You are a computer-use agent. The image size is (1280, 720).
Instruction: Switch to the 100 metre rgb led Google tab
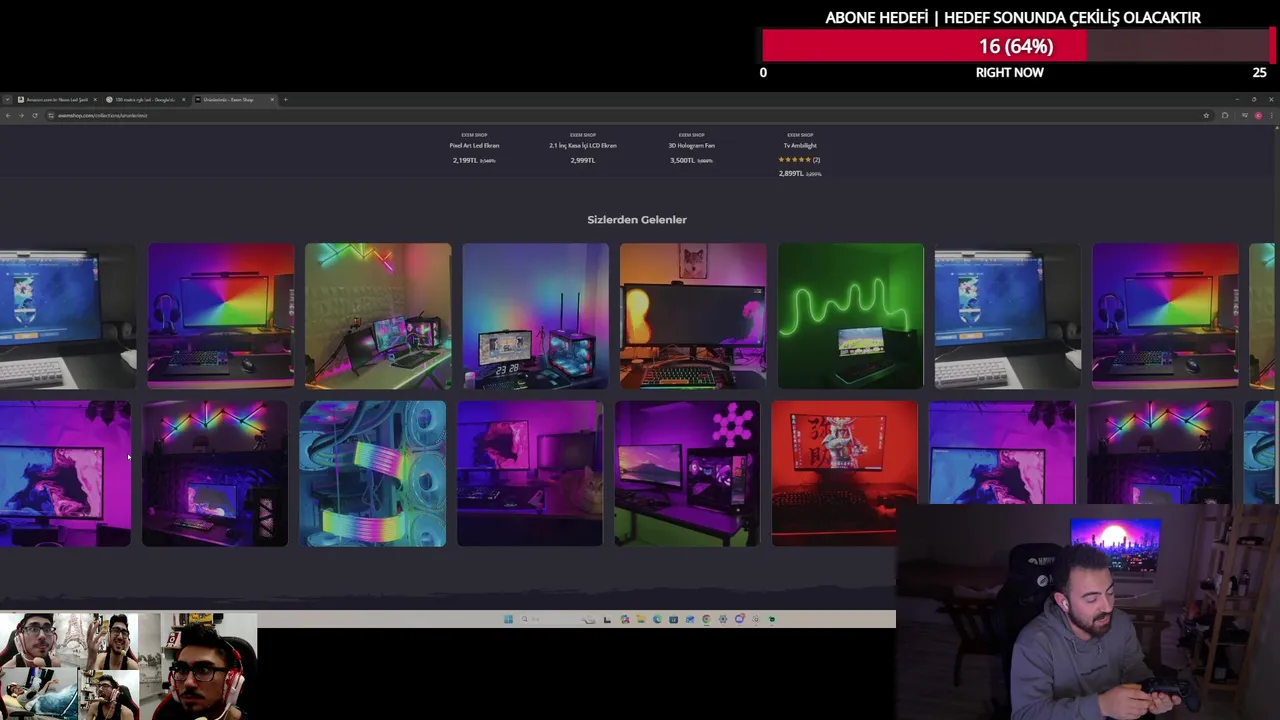click(x=142, y=99)
